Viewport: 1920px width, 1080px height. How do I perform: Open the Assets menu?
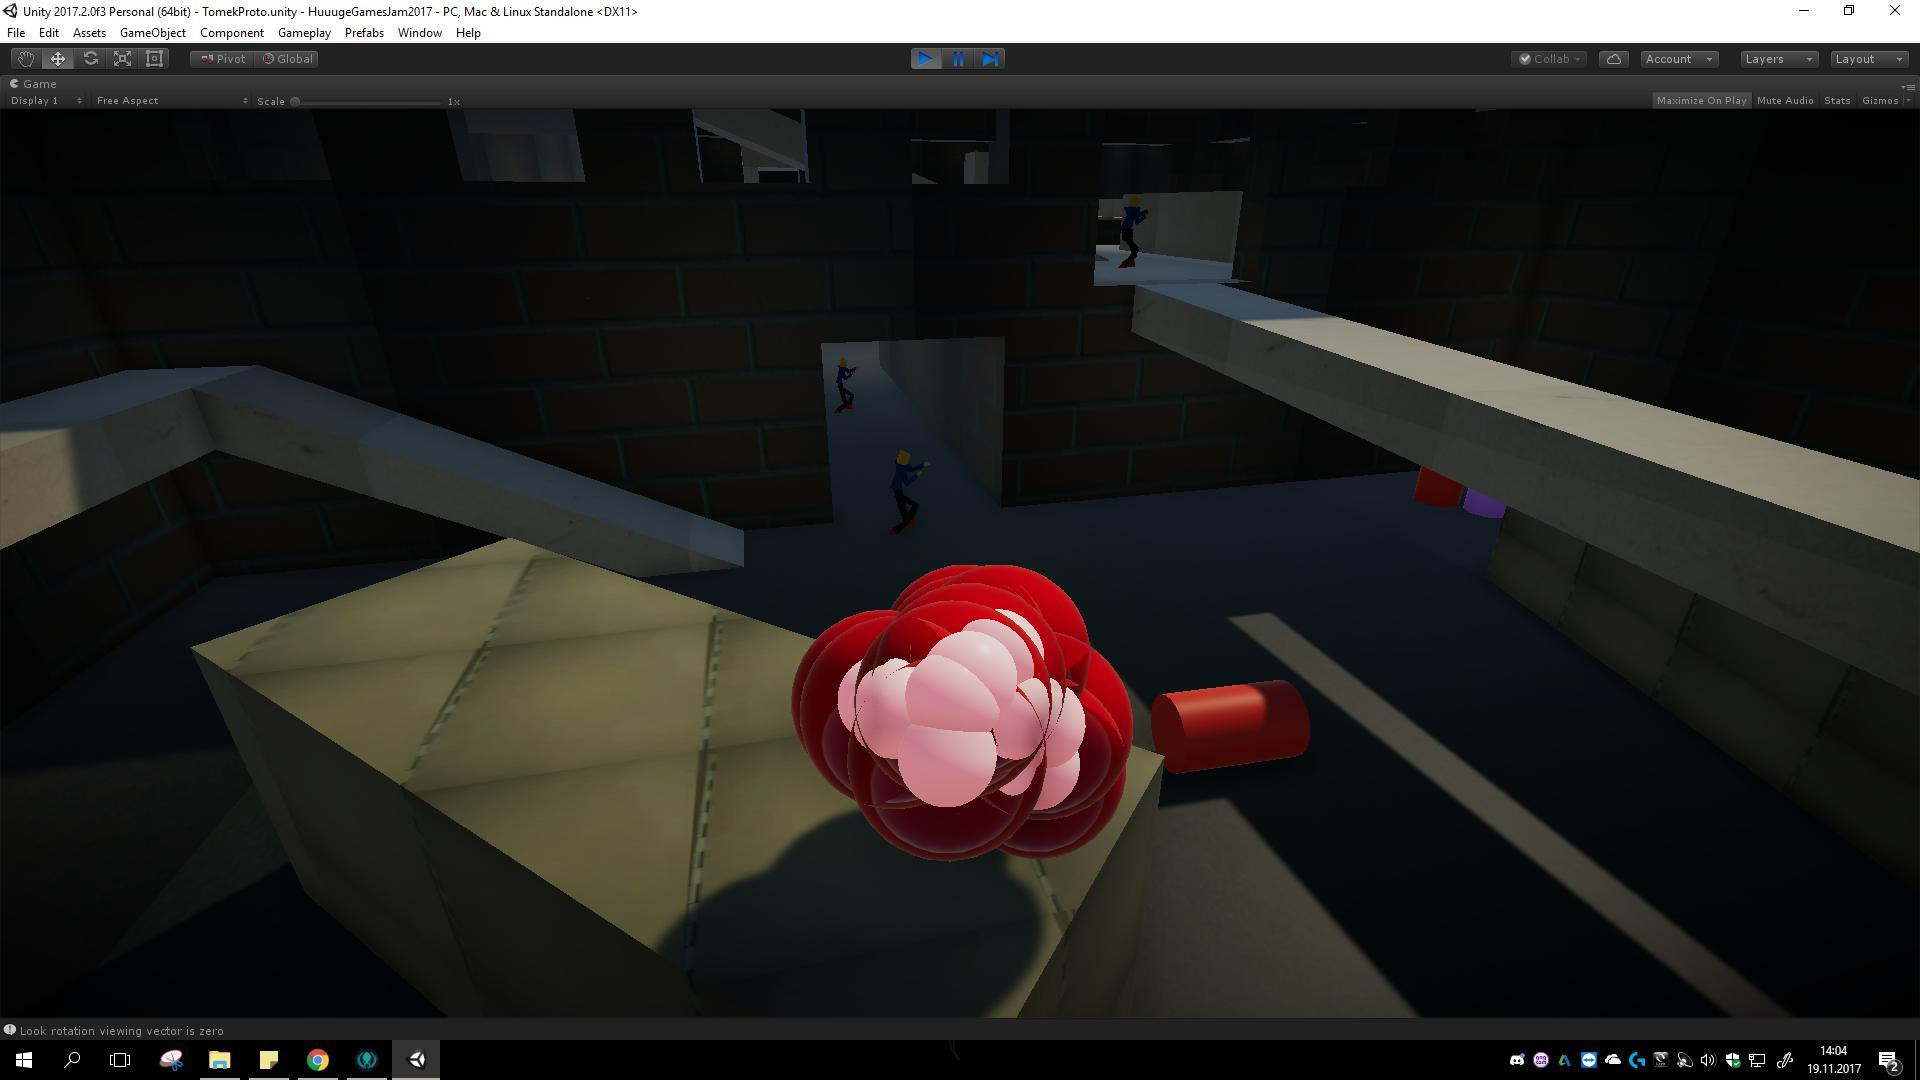(x=89, y=33)
